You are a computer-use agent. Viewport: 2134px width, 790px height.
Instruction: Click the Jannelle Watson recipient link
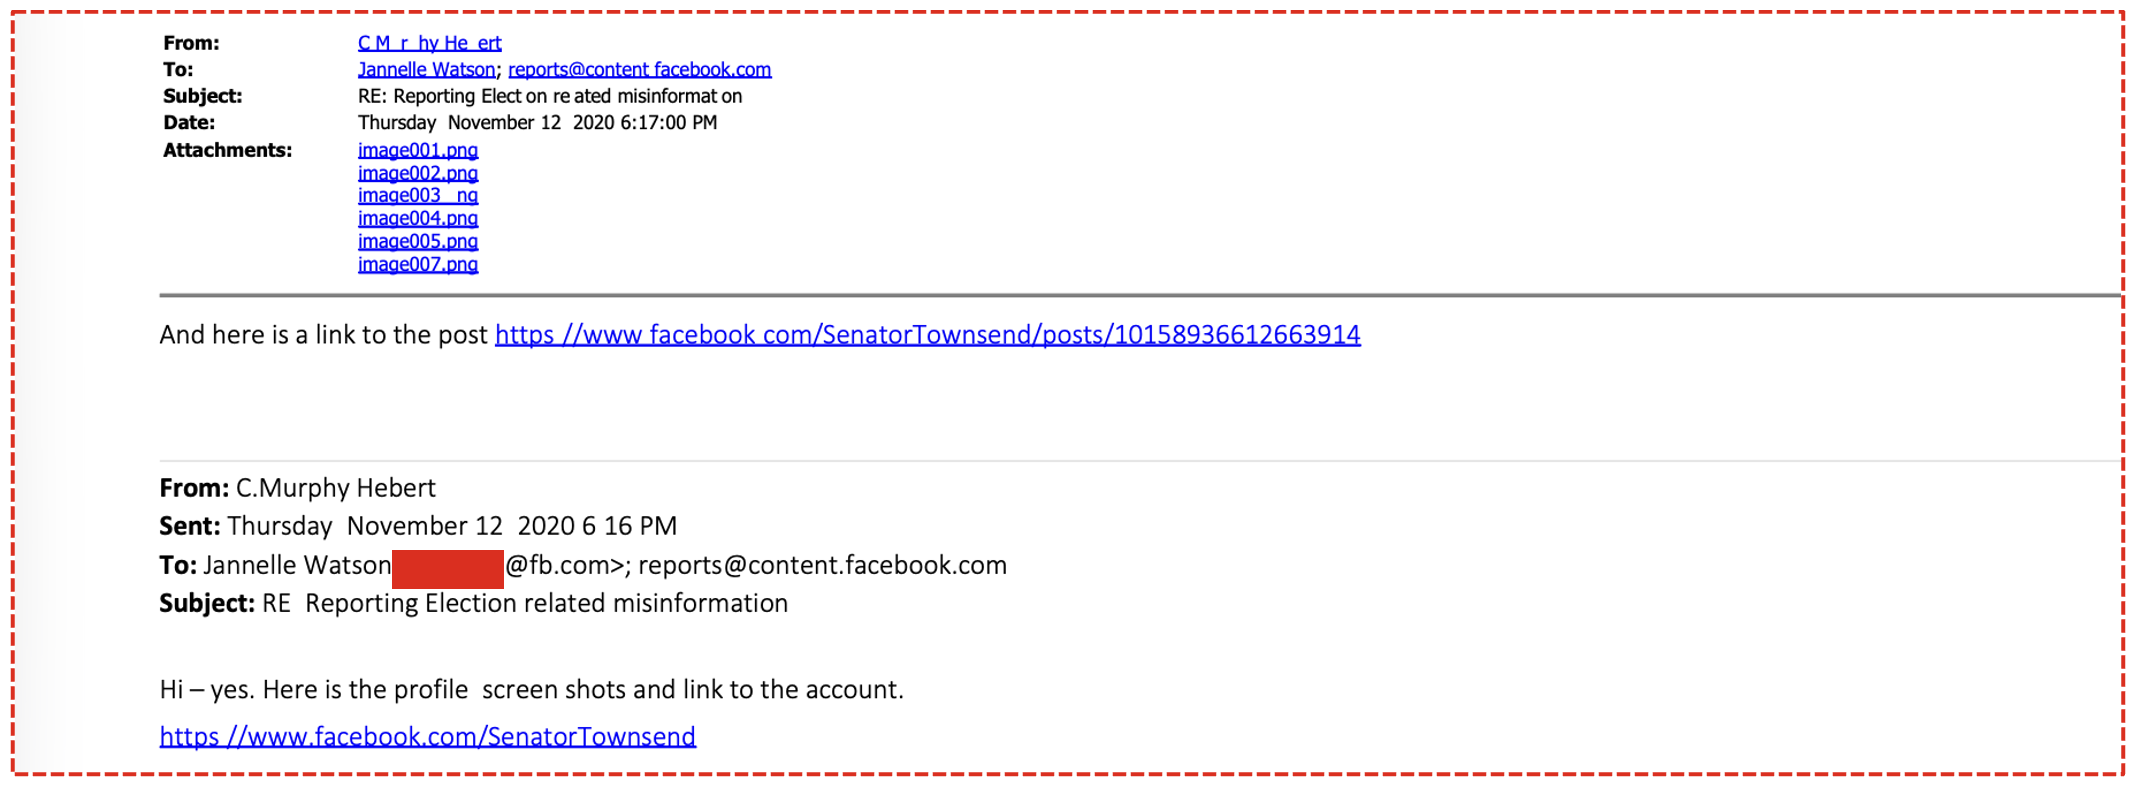(x=426, y=69)
